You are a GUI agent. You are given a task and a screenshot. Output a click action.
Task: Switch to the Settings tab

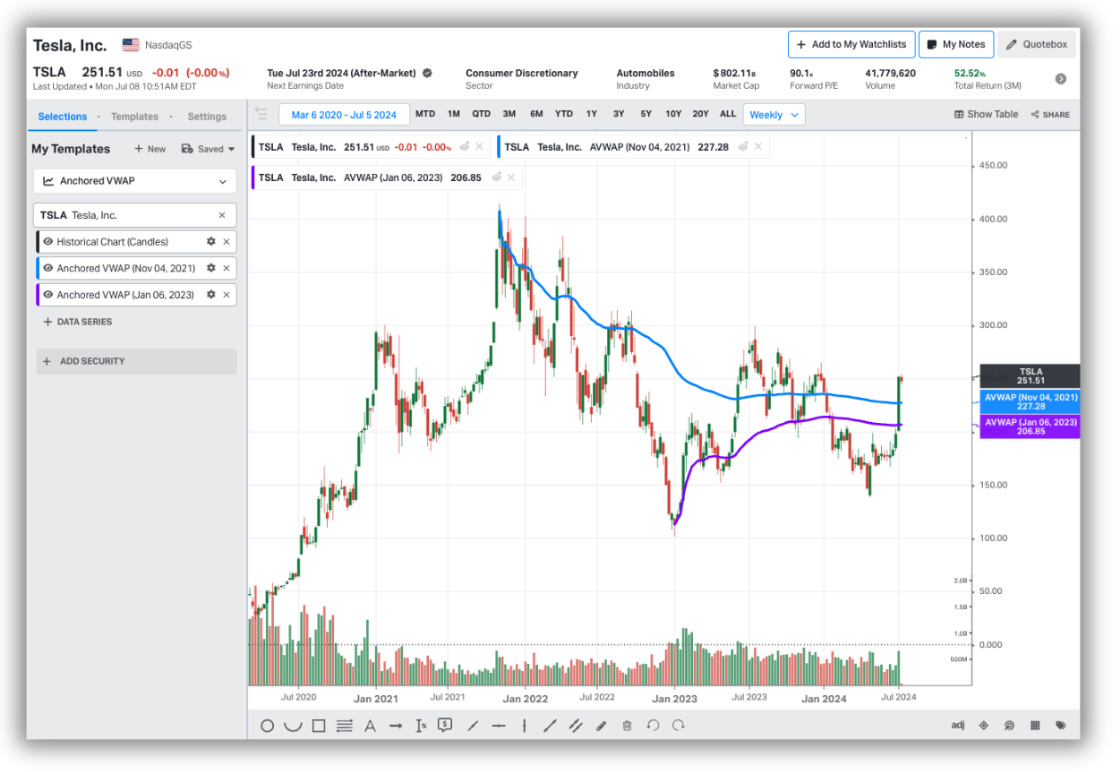pos(207,116)
